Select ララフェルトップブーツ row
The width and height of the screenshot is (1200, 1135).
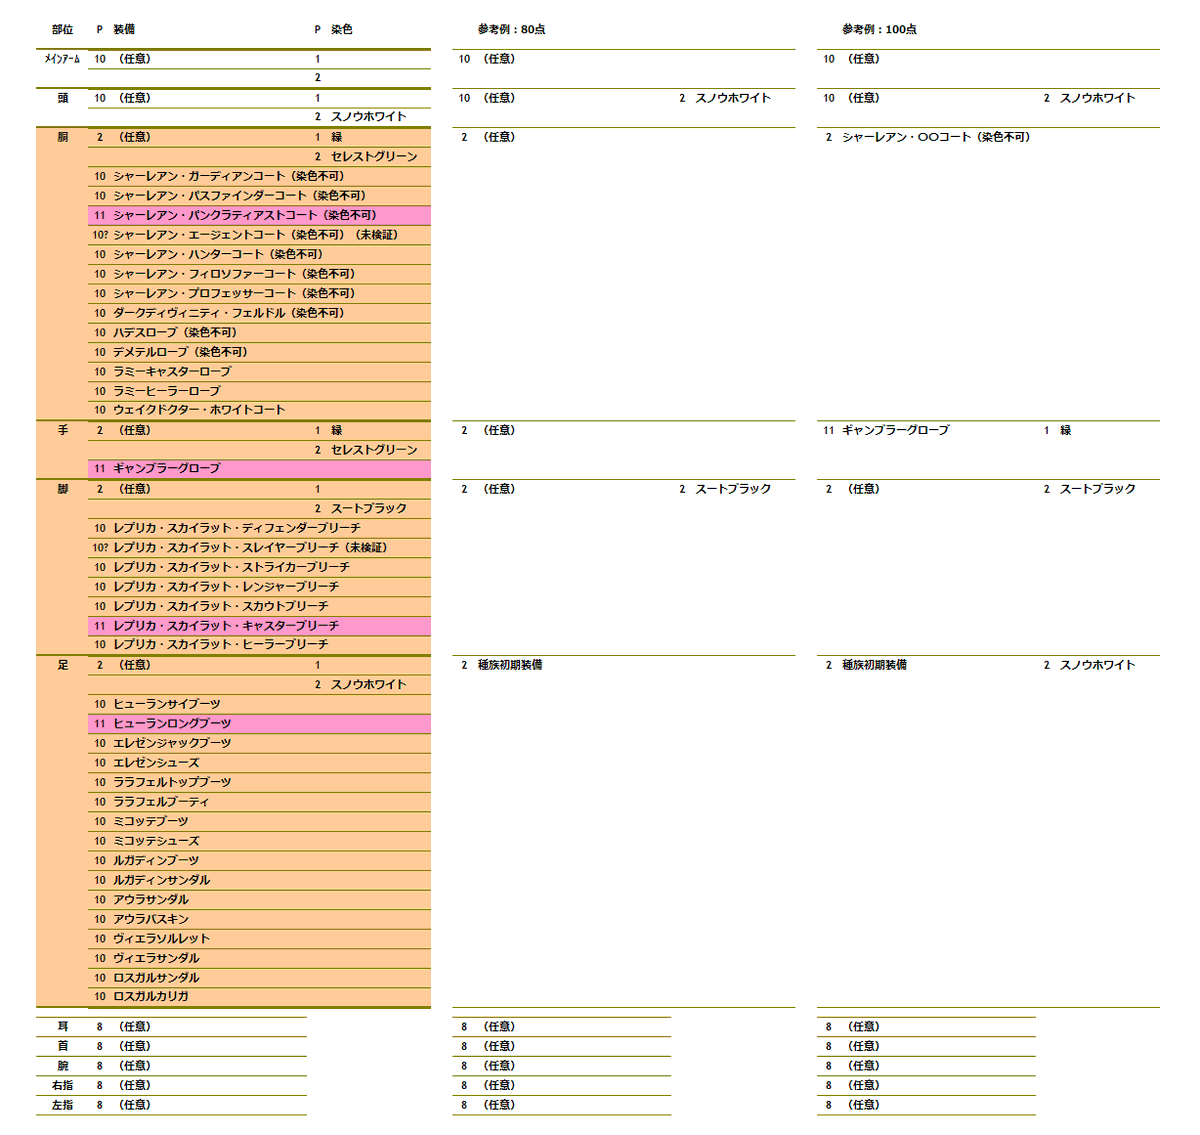pyautogui.click(x=260, y=782)
